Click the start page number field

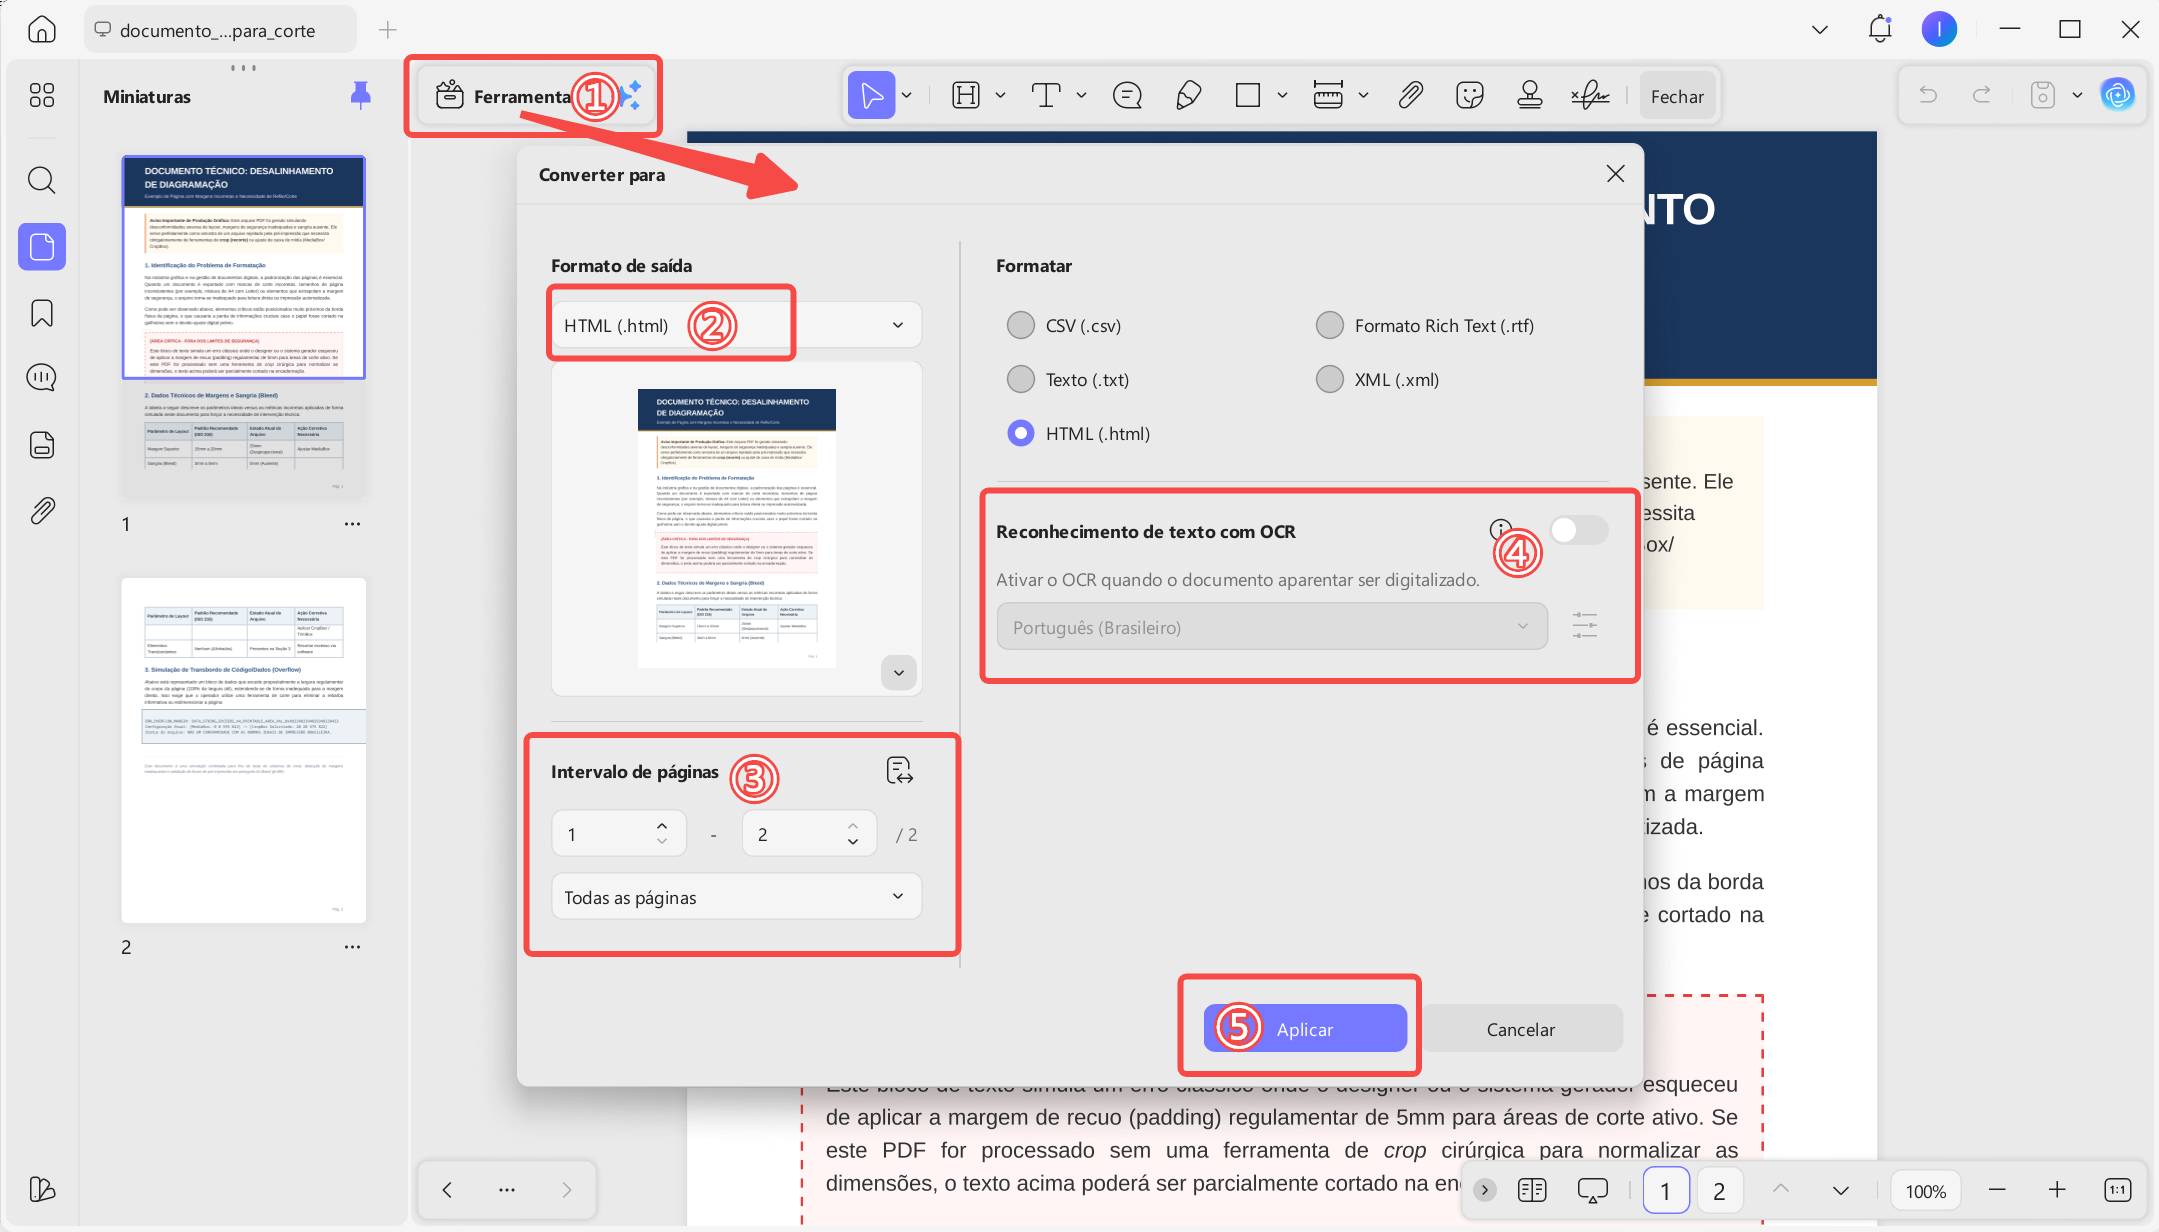coord(618,834)
